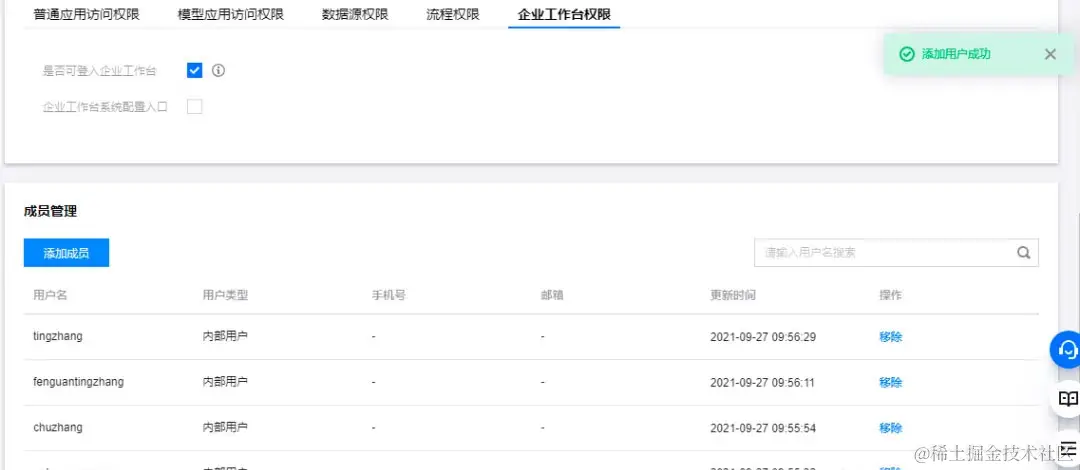Select the chuzhang username cell
Image resolution: width=1080 pixels, height=470 pixels.
(x=58, y=427)
